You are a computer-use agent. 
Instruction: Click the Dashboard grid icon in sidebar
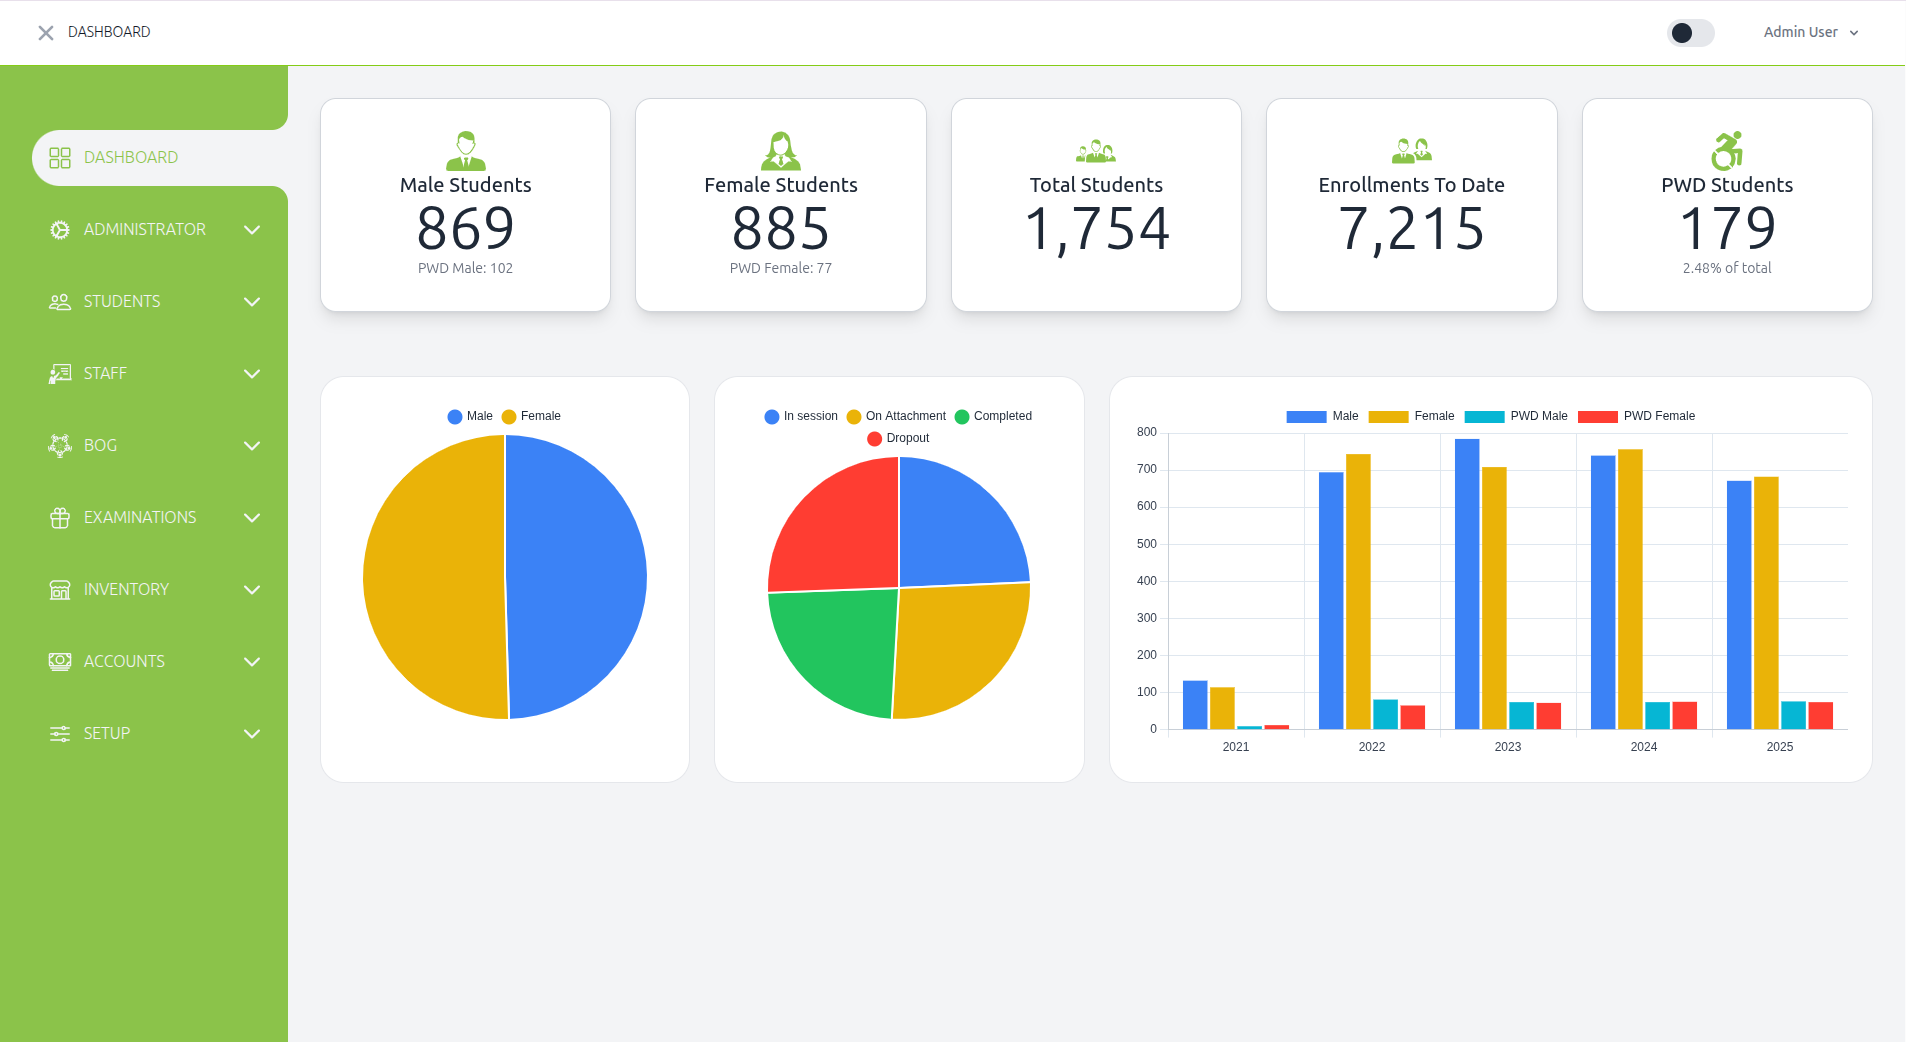point(60,158)
